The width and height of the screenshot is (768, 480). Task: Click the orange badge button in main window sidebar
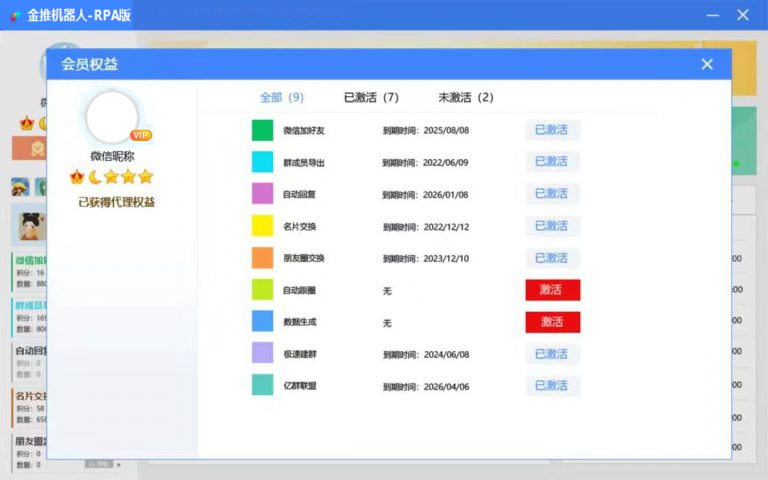(29, 148)
